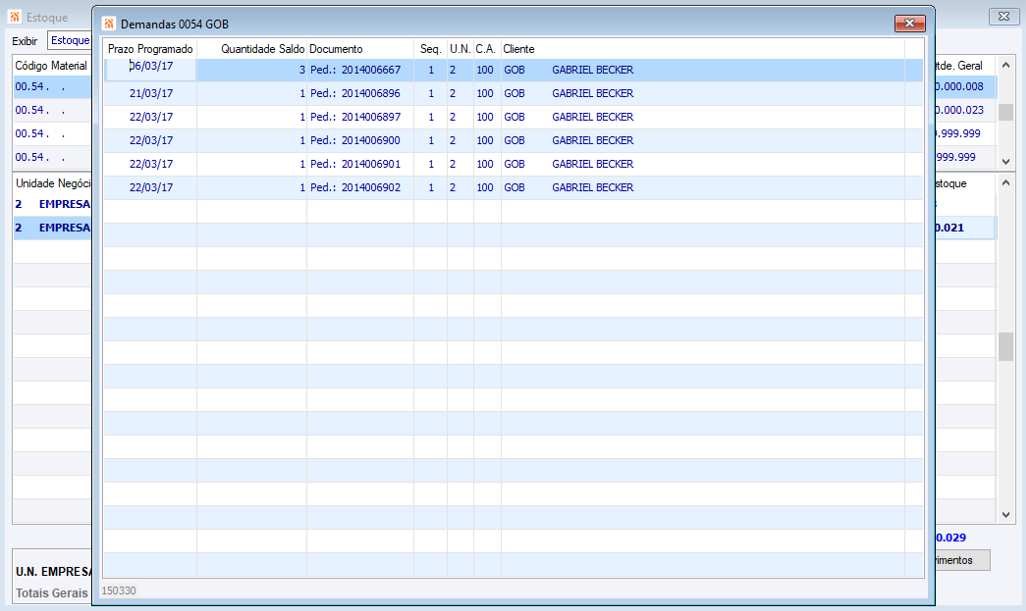This screenshot has width=1026, height=611.
Task: Click the C.A. column header
Action: [487, 49]
